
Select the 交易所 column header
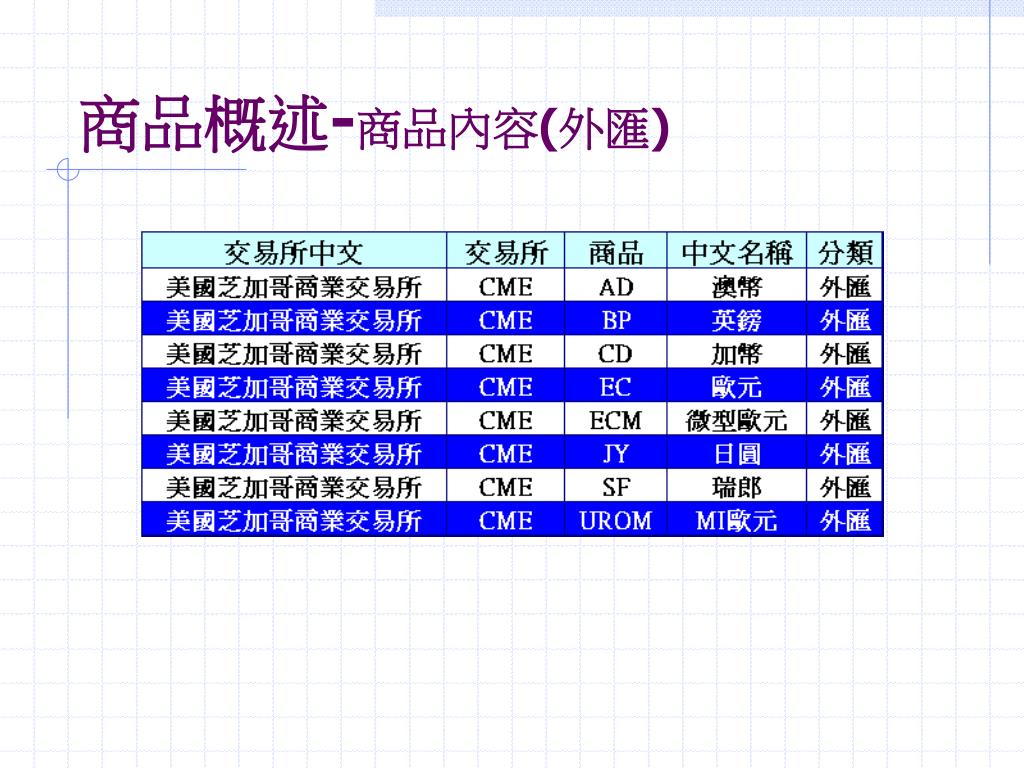tap(505, 251)
